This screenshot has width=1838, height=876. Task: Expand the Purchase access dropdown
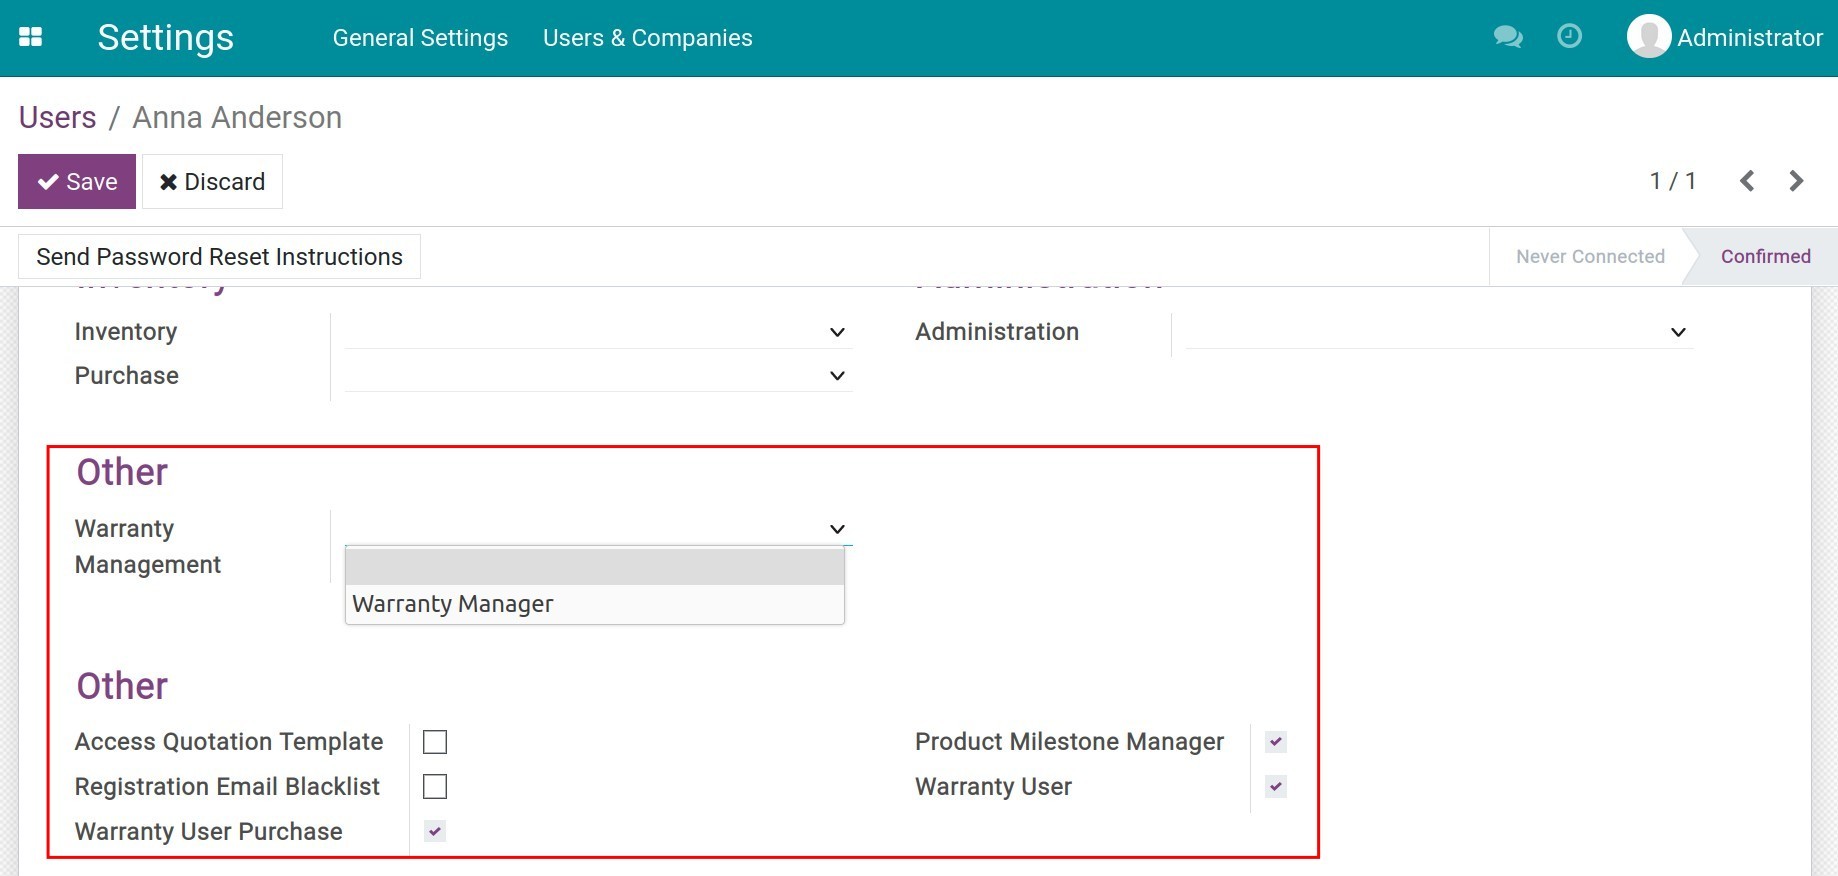click(x=597, y=376)
